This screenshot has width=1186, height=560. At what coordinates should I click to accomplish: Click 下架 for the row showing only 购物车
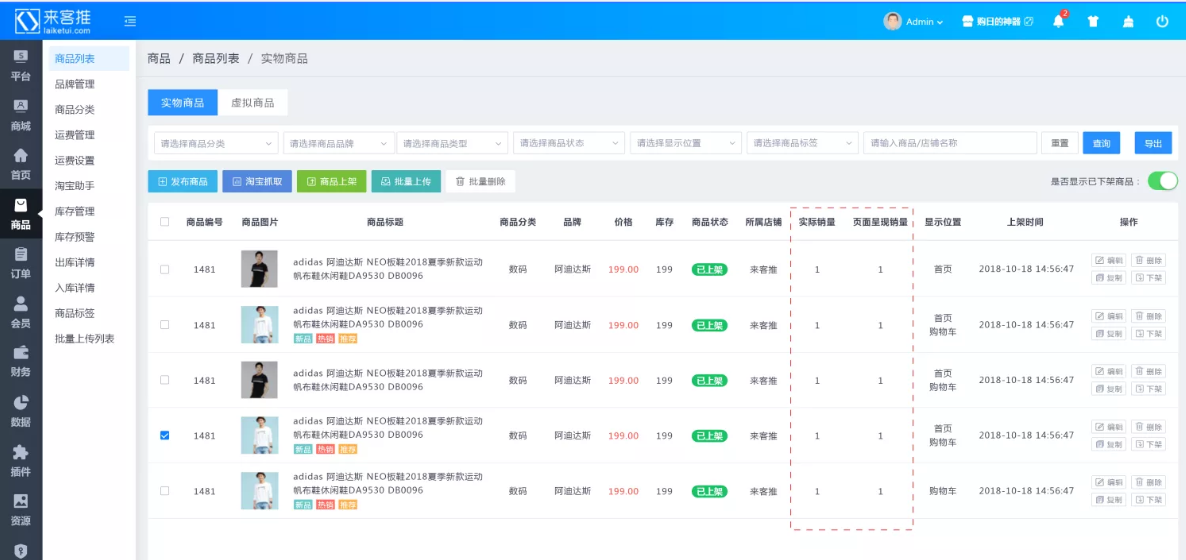(1148, 499)
